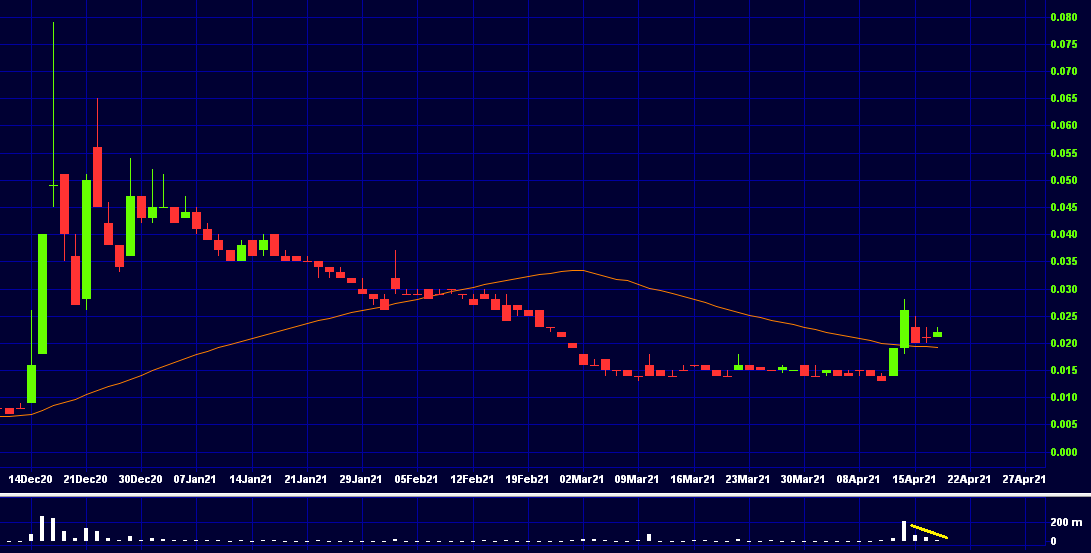1091x553 pixels.
Task: Click the 0.005 price axis label
Action: [1063, 425]
